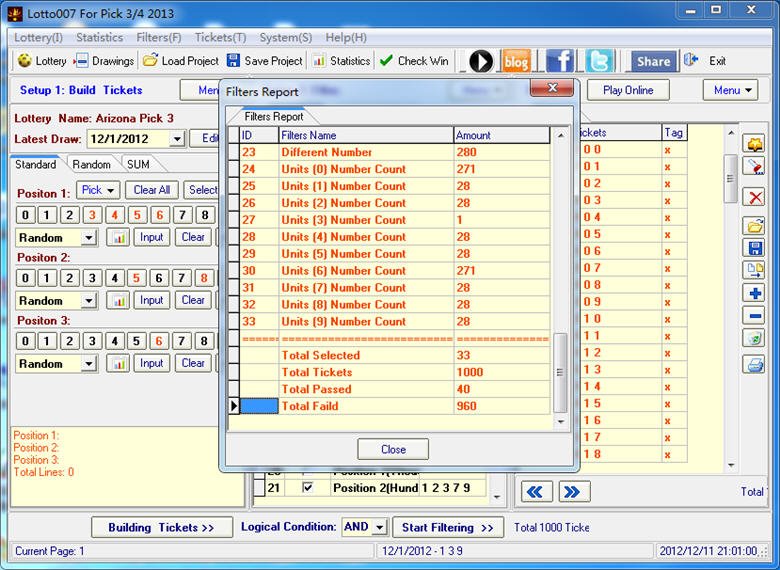Toggle number 1 in Position 3
The height and width of the screenshot is (570, 780).
[x=47, y=341]
